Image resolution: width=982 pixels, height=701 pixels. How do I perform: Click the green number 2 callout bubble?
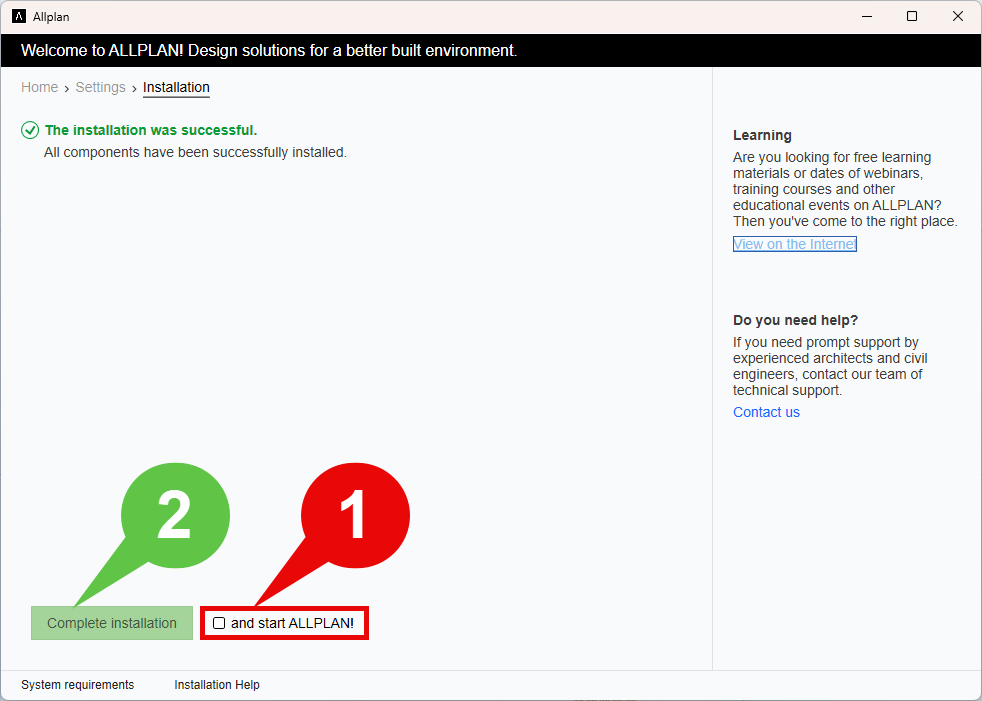(x=175, y=516)
